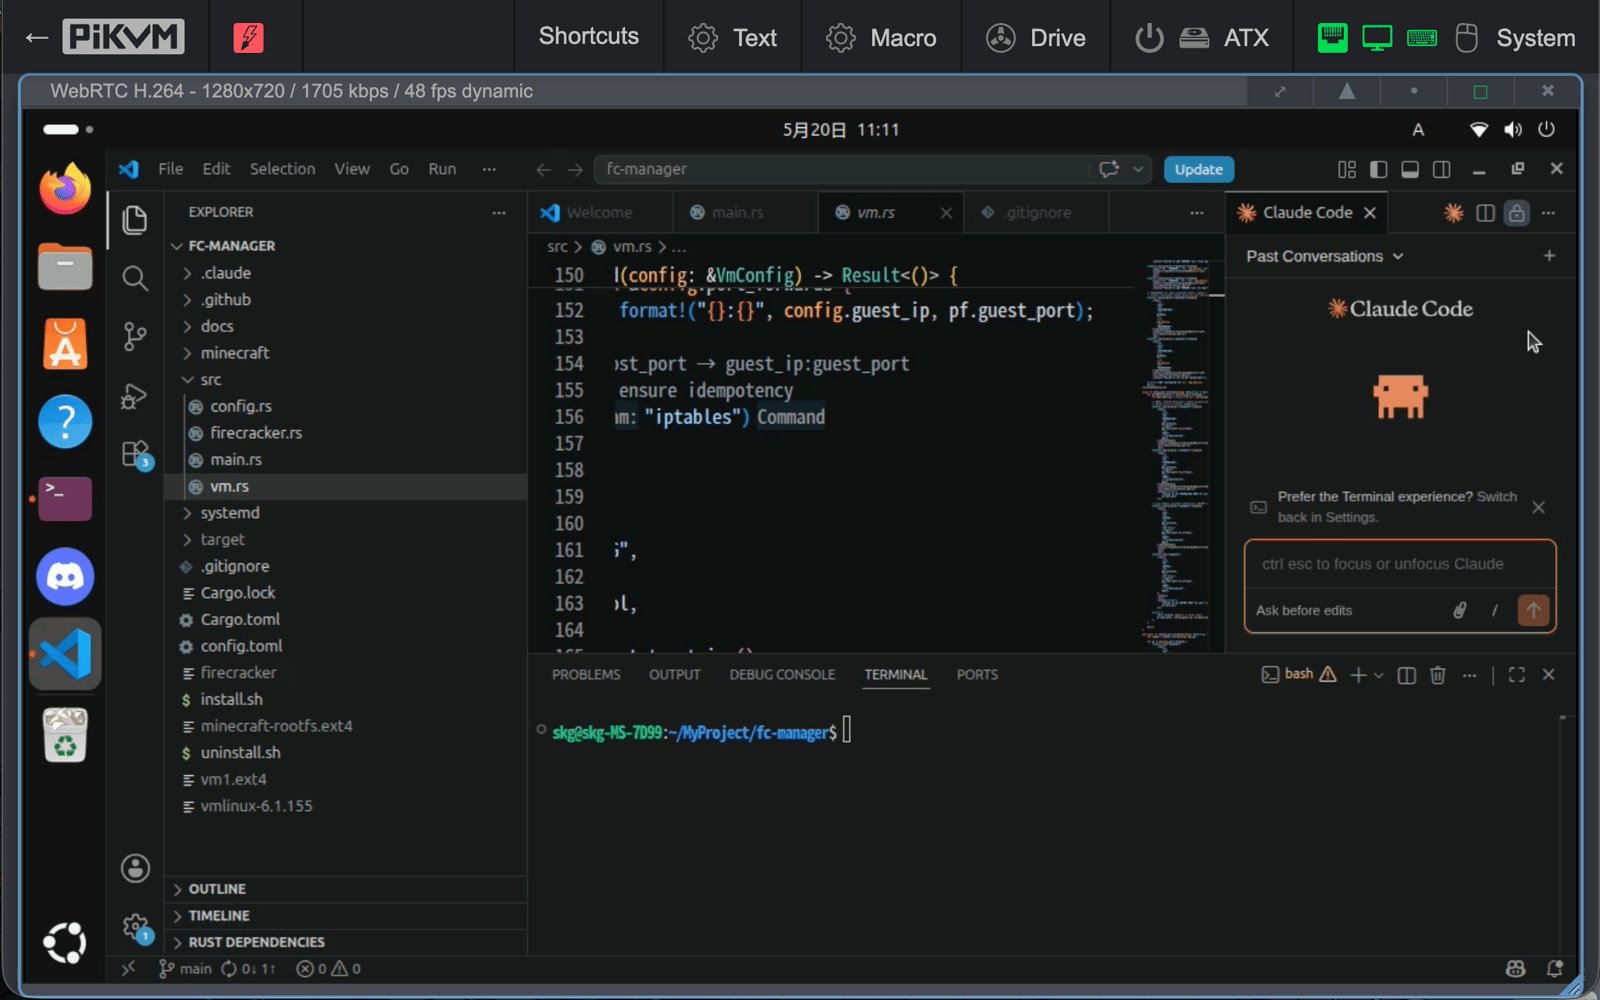This screenshot has height=1000, width=1600.
Task: Dismiss the Terminal experience notice
Action: (1539, 507)
